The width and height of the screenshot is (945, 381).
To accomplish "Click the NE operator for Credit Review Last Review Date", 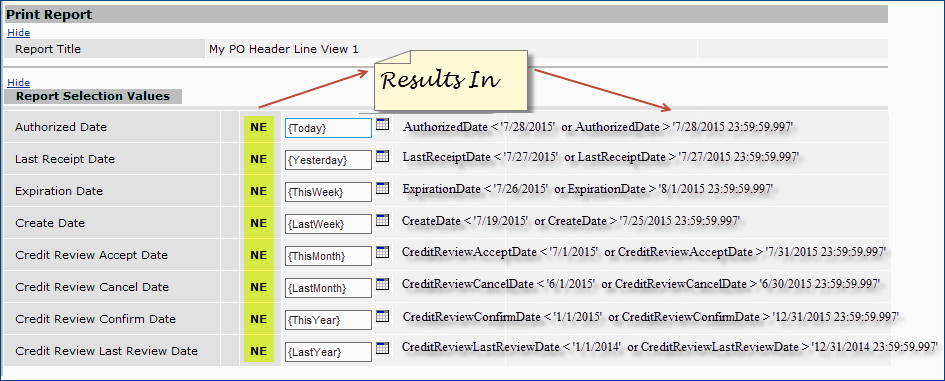I will click(259, 351).
